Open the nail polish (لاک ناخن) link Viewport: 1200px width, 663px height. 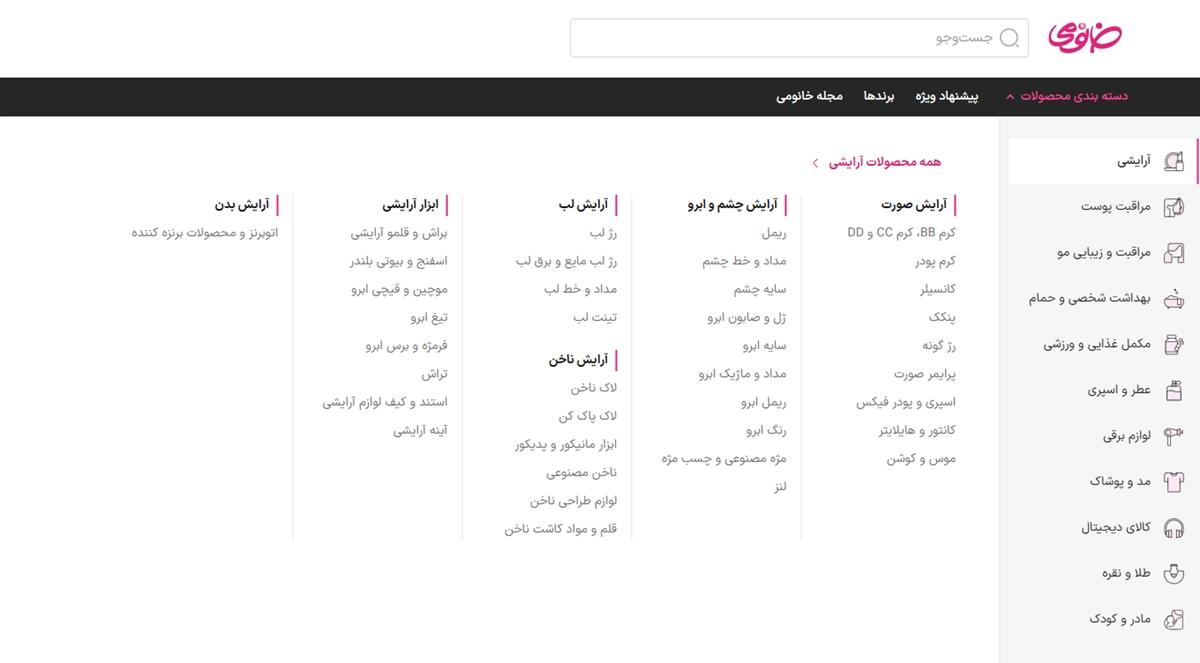(594, 388)
